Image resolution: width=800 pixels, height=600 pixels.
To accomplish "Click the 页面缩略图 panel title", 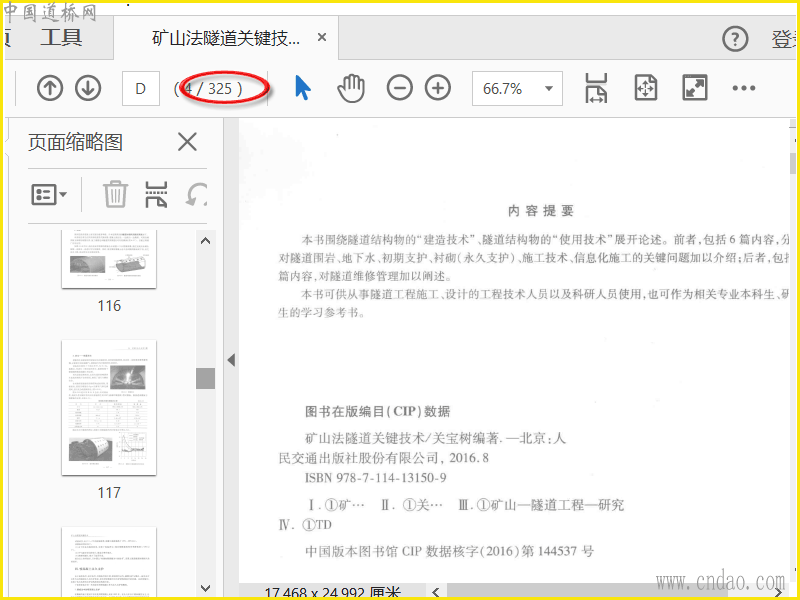I will coord(76,142).
